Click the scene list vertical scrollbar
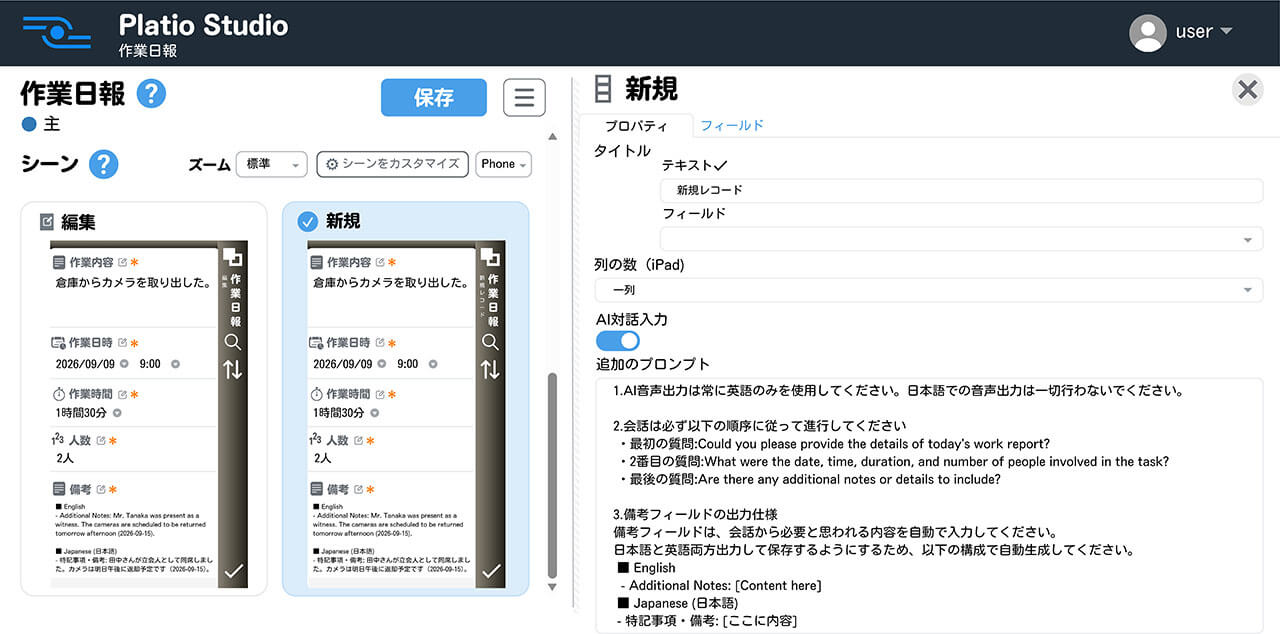Image resolution: width=1280 pixels, height=634 pixels. click(553, 475)
